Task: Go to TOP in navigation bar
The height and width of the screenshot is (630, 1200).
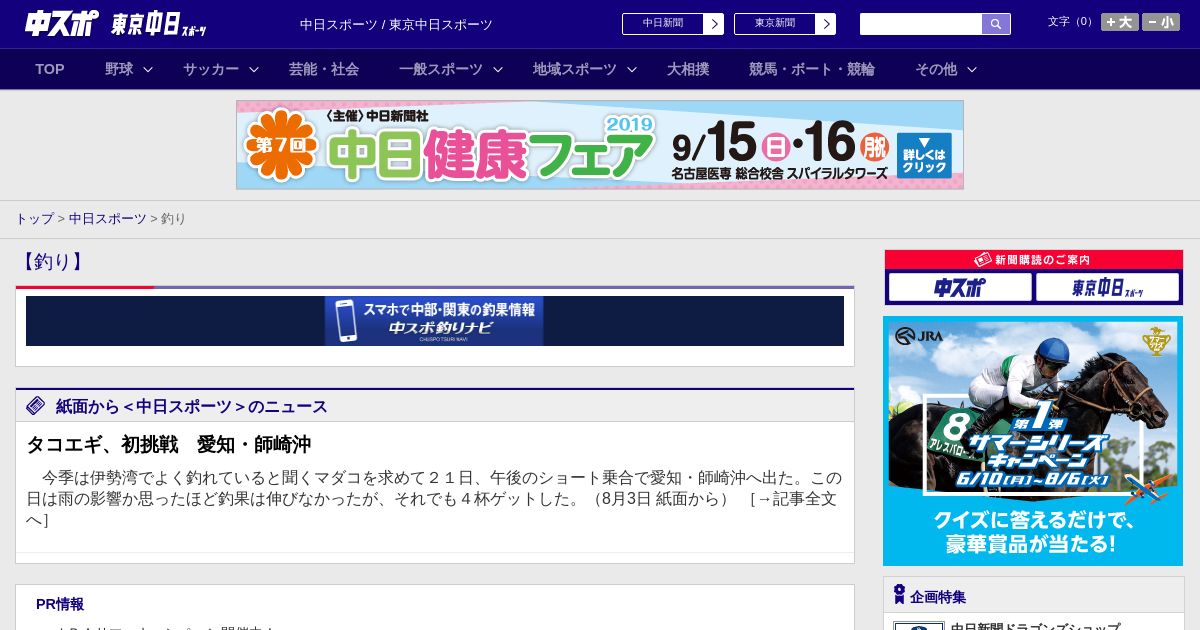Action: [50, 69]
